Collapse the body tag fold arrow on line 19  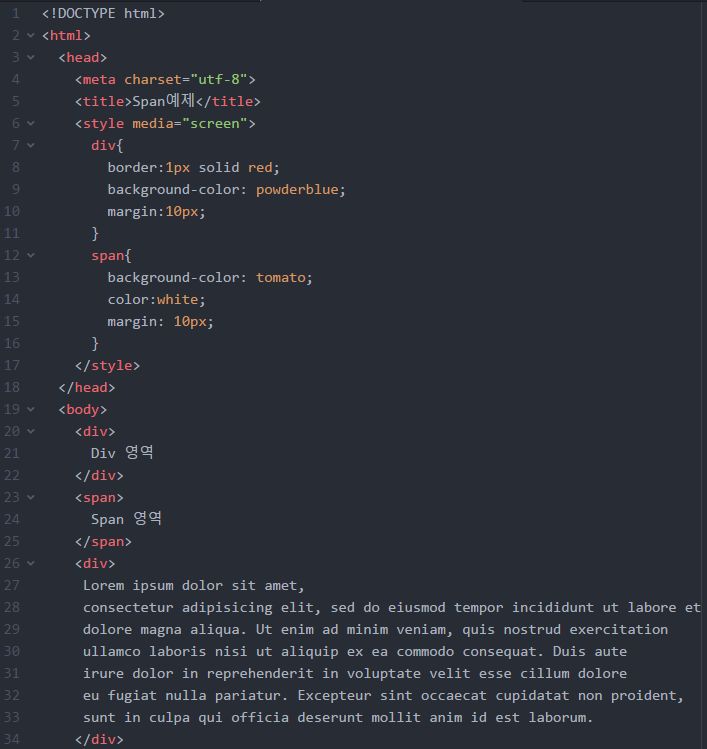click(x=31, y=409)
